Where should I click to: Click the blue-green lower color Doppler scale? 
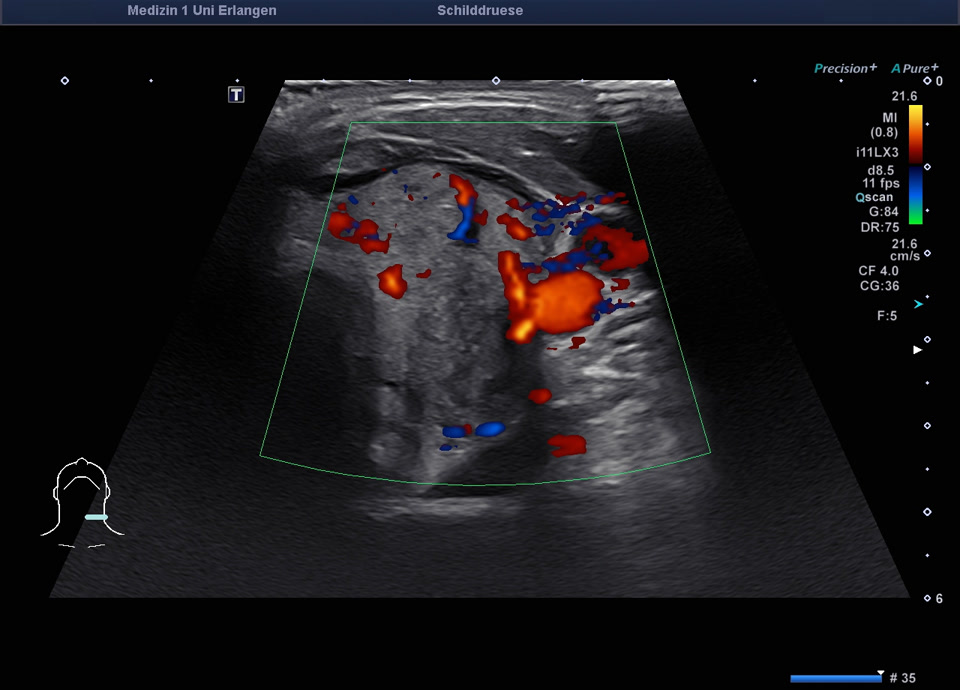coord(915,196)
